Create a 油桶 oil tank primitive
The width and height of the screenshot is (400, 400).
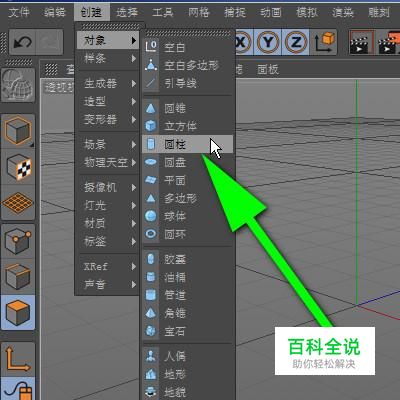click(187, 277)
